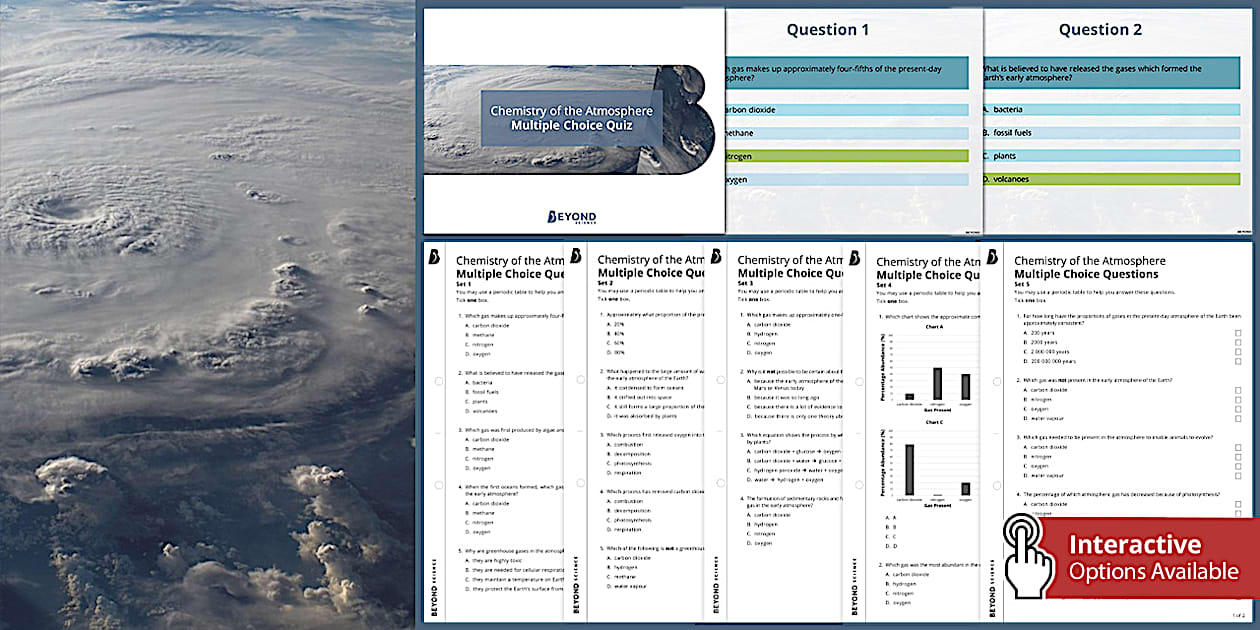
Task: Click the B logo on the Set 5 worksheet
Action: coord(994,258)
